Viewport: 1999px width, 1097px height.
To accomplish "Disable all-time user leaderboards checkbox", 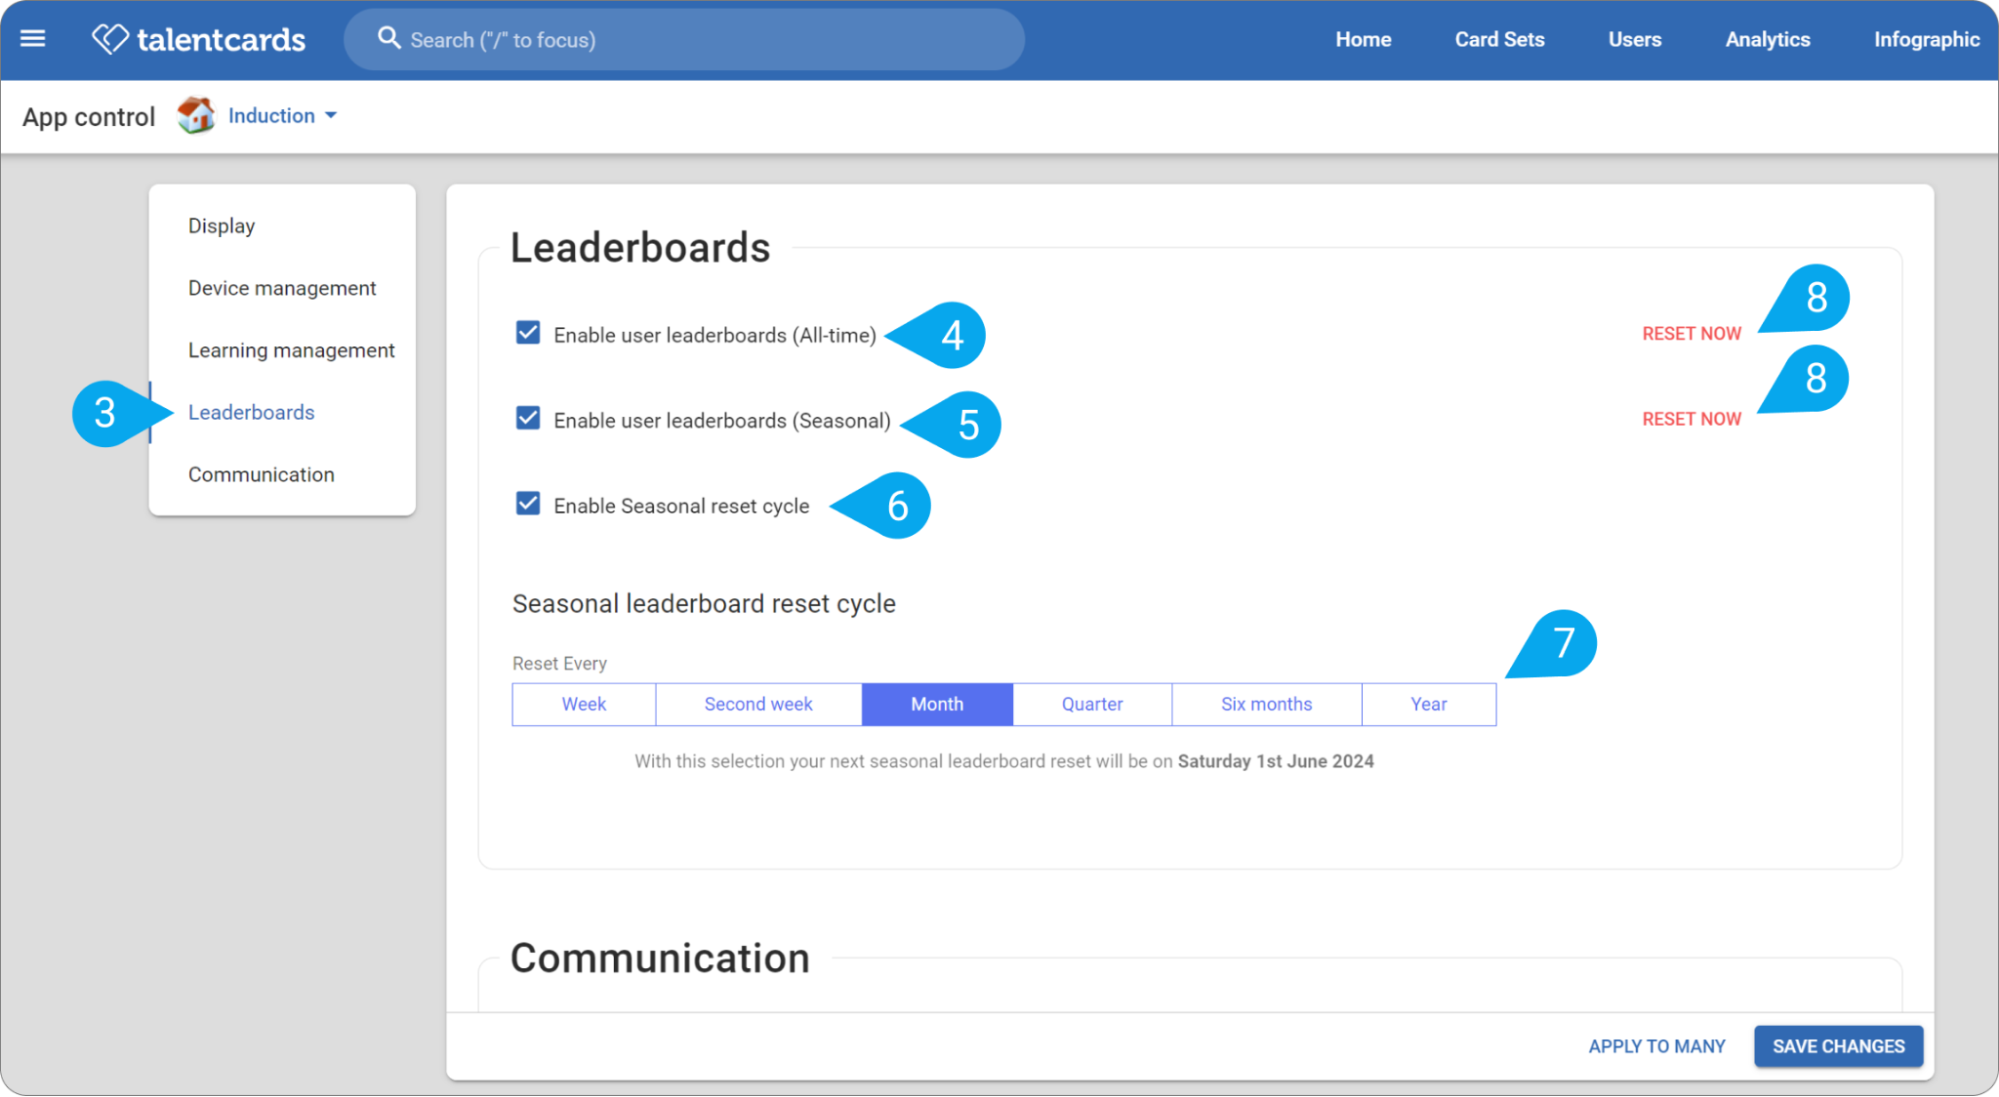I will click(528, 333).
